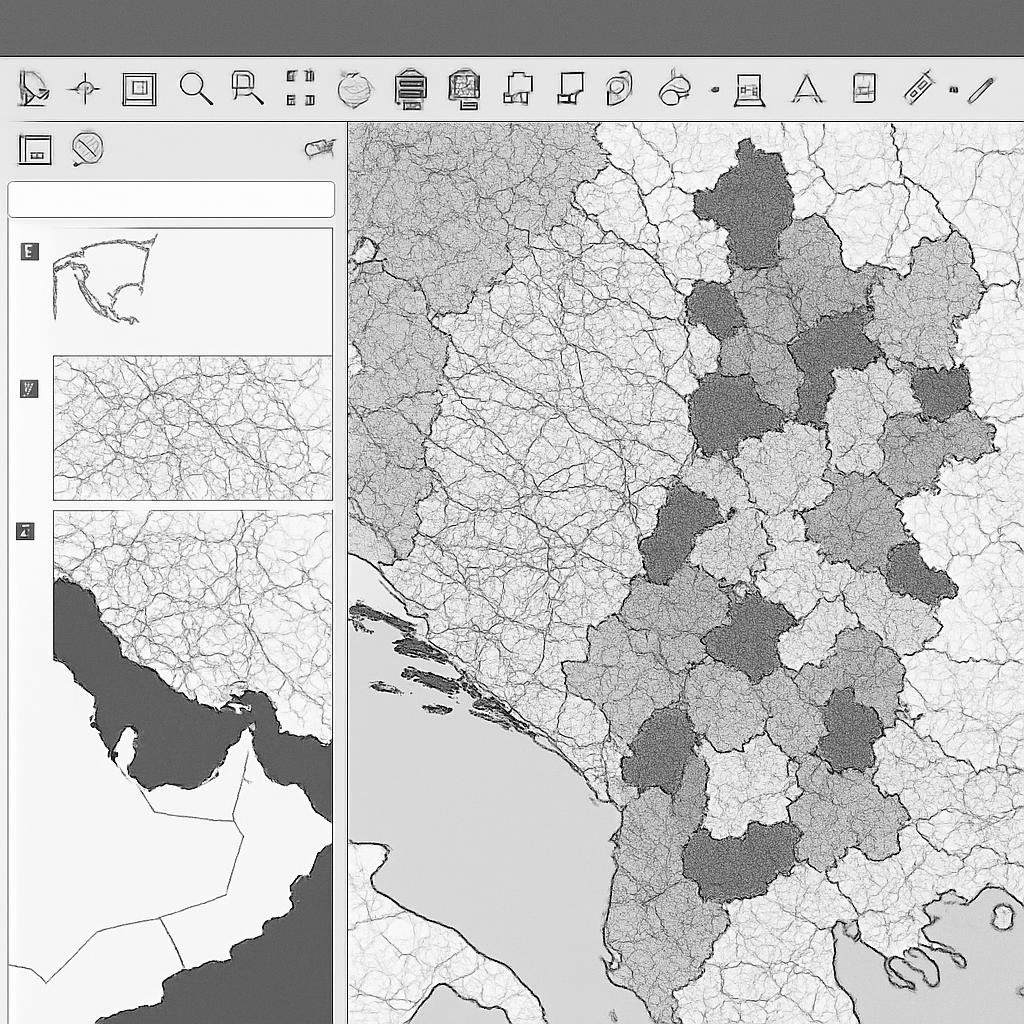The image size is (1024, 1024).
Task: Toggle the dark square beside the coastline layer
Action: click(26, 531)
